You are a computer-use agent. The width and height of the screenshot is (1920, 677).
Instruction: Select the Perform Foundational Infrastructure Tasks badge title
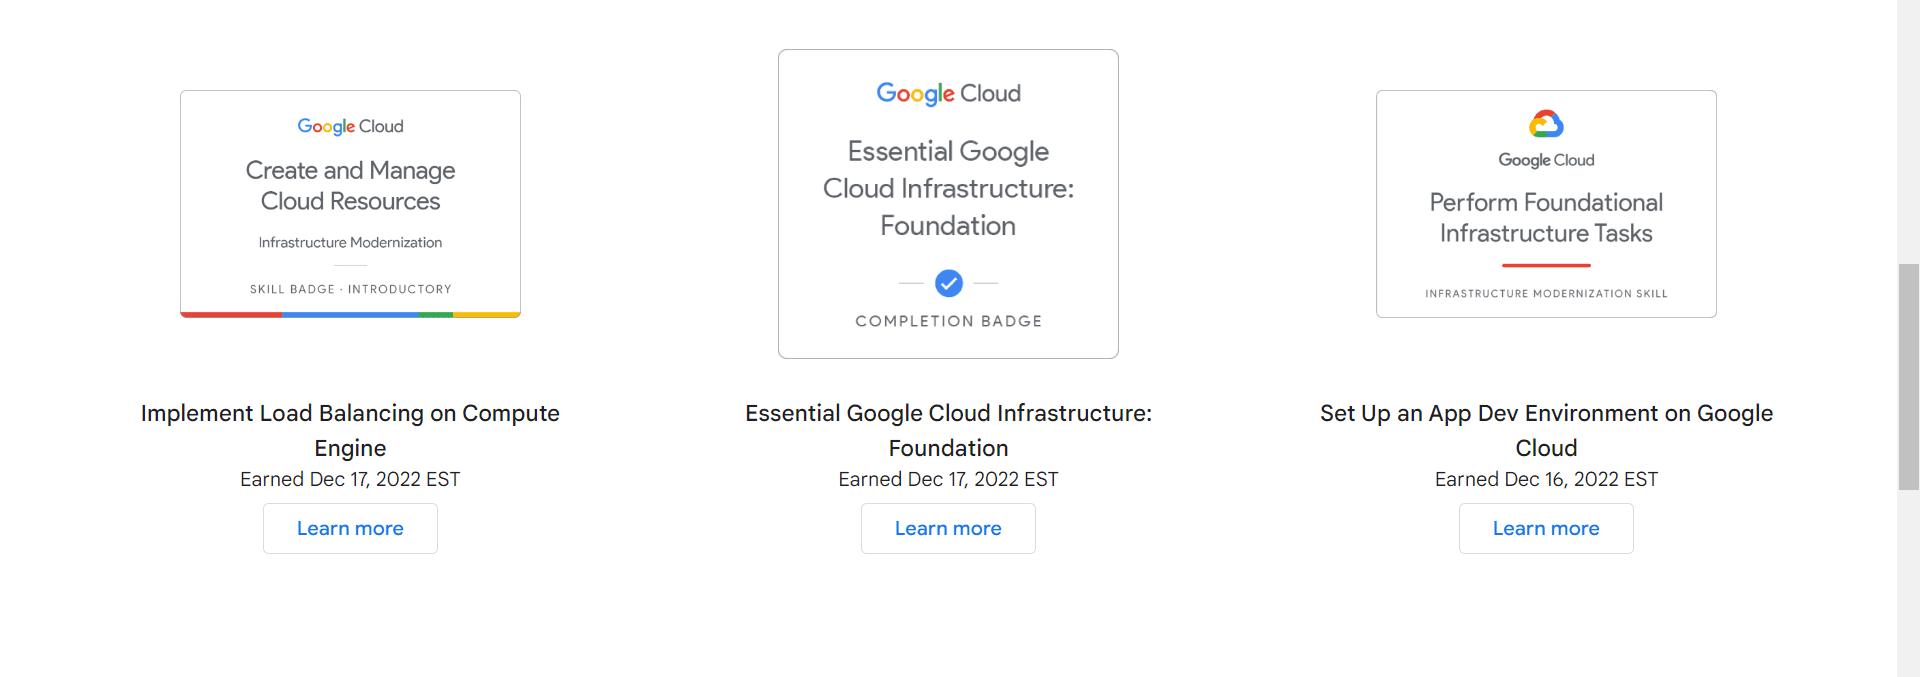coord(1546,218)
